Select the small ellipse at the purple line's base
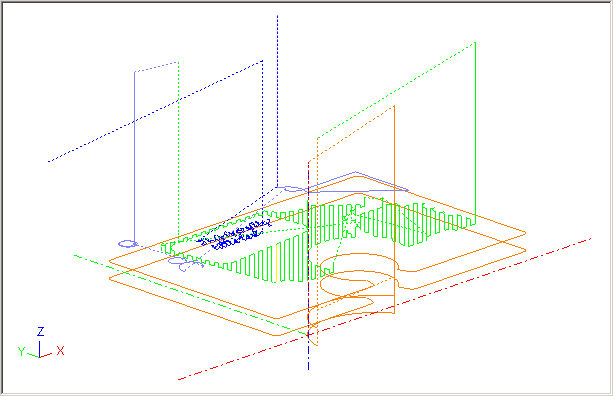Image resolution: width=613 pixels, height=396 pixels. (x=128, y=244)
